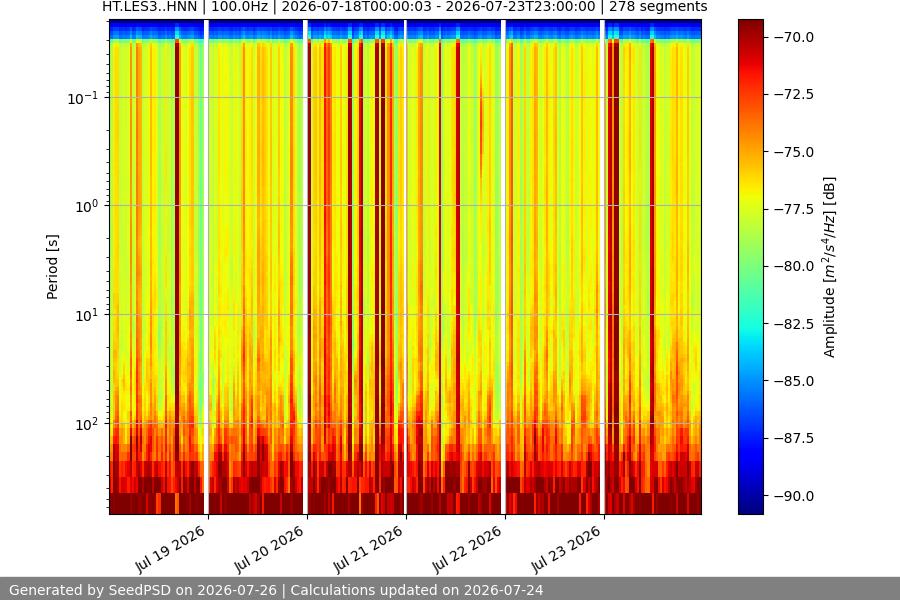Select the 'Jul 21 2026' x-axis label
Image resolution: width=900 pixels, height=600 pixels.
pyautogui.click(x=368, y=549)
